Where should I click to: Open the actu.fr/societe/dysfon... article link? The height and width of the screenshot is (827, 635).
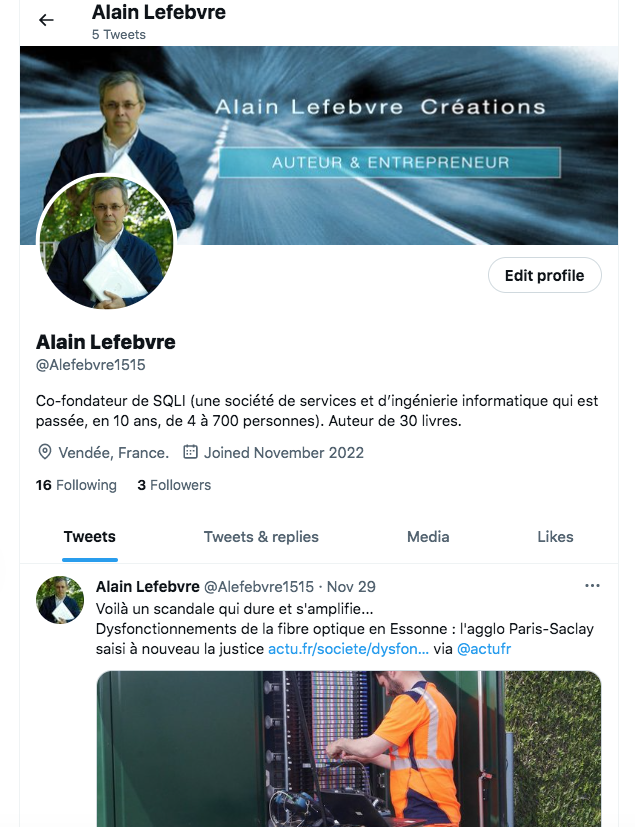click(x=348, y=649)
